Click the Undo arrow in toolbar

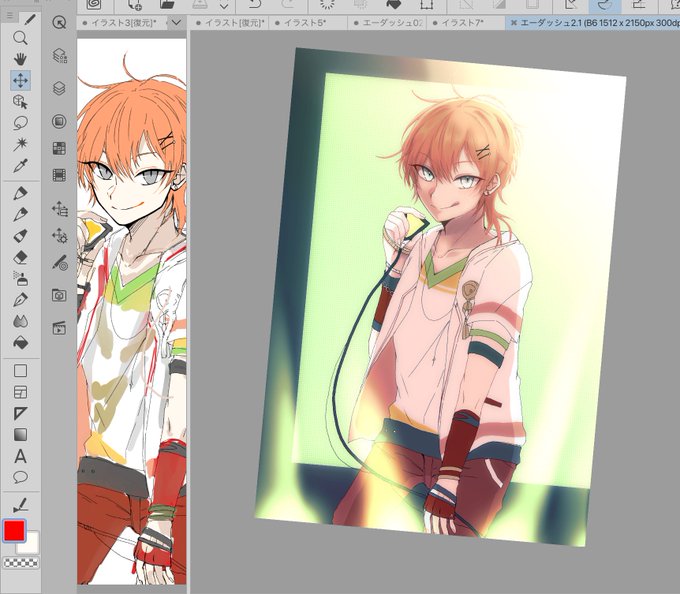[255, 5]
